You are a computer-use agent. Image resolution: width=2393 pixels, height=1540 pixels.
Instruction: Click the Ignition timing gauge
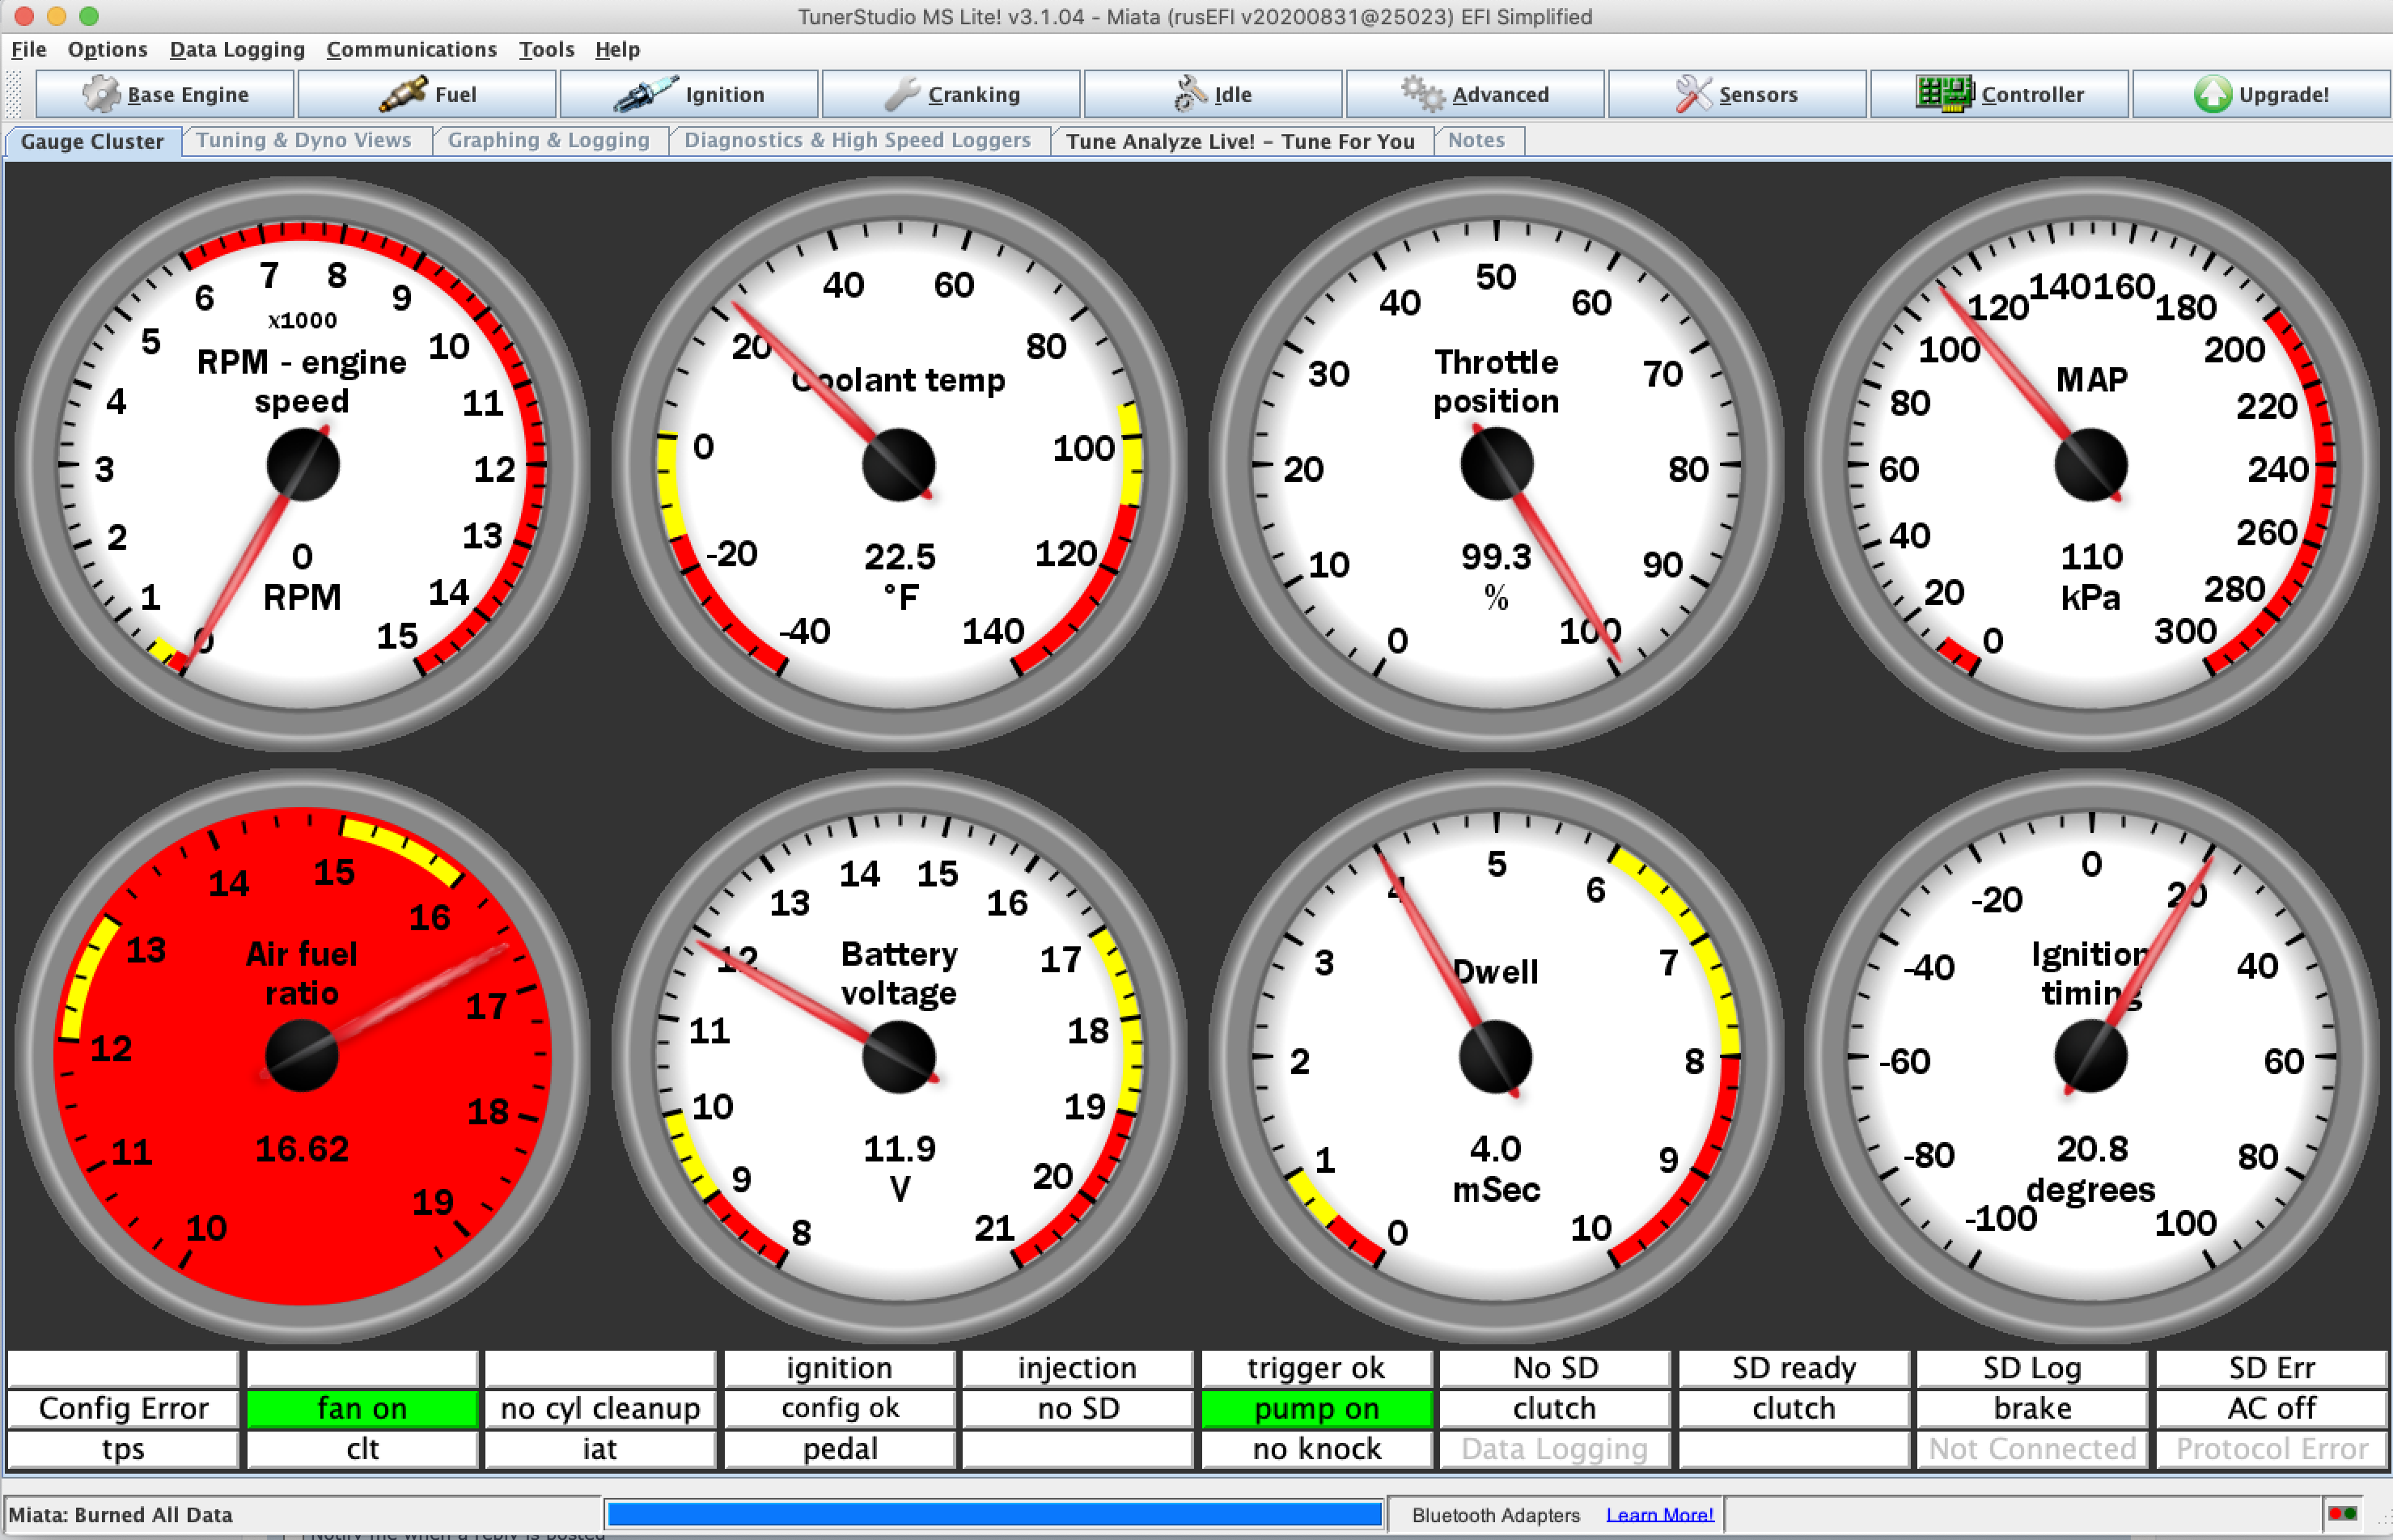pyautogui.click(x=2090, y=1056)
